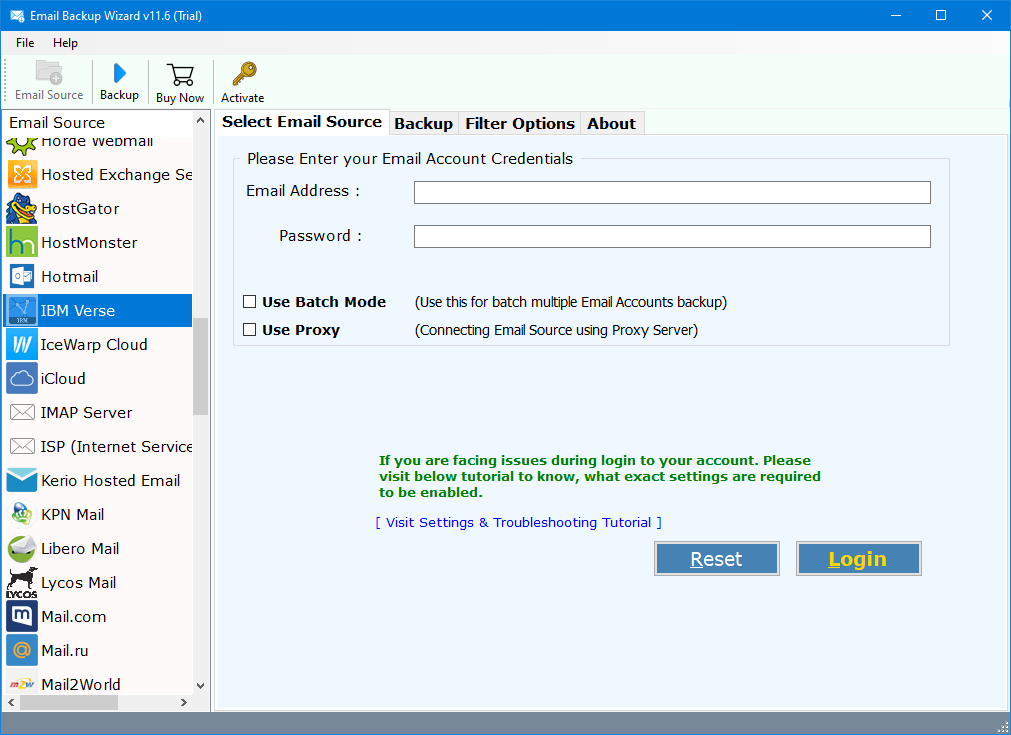Select the "IMAP Server" list entry text
Image resolution: width=1011 pixels, height=735 pixels.
86,413
